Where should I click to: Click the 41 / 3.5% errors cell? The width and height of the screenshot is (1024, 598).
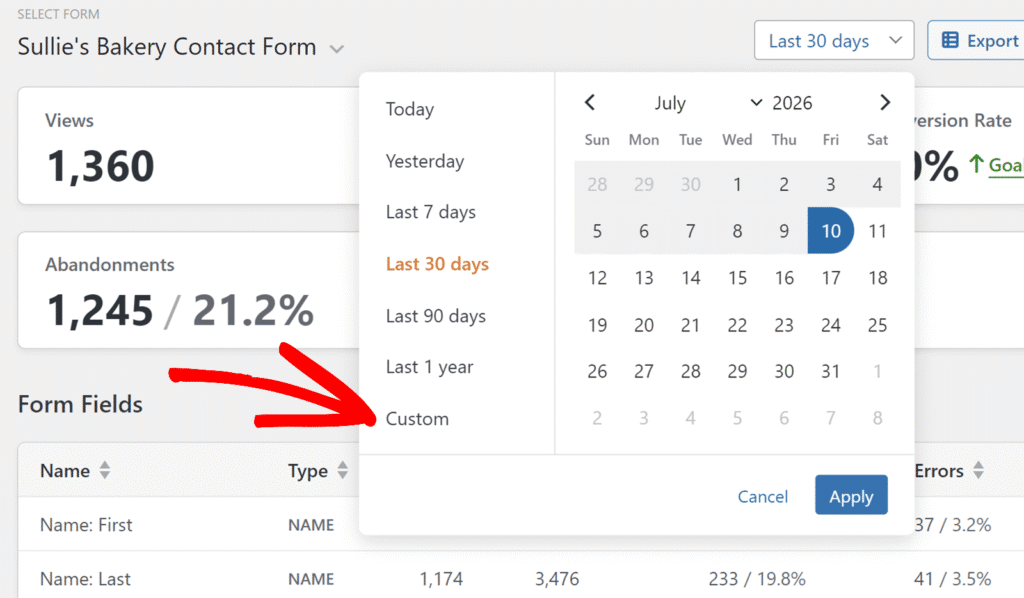tap(952, 578)
